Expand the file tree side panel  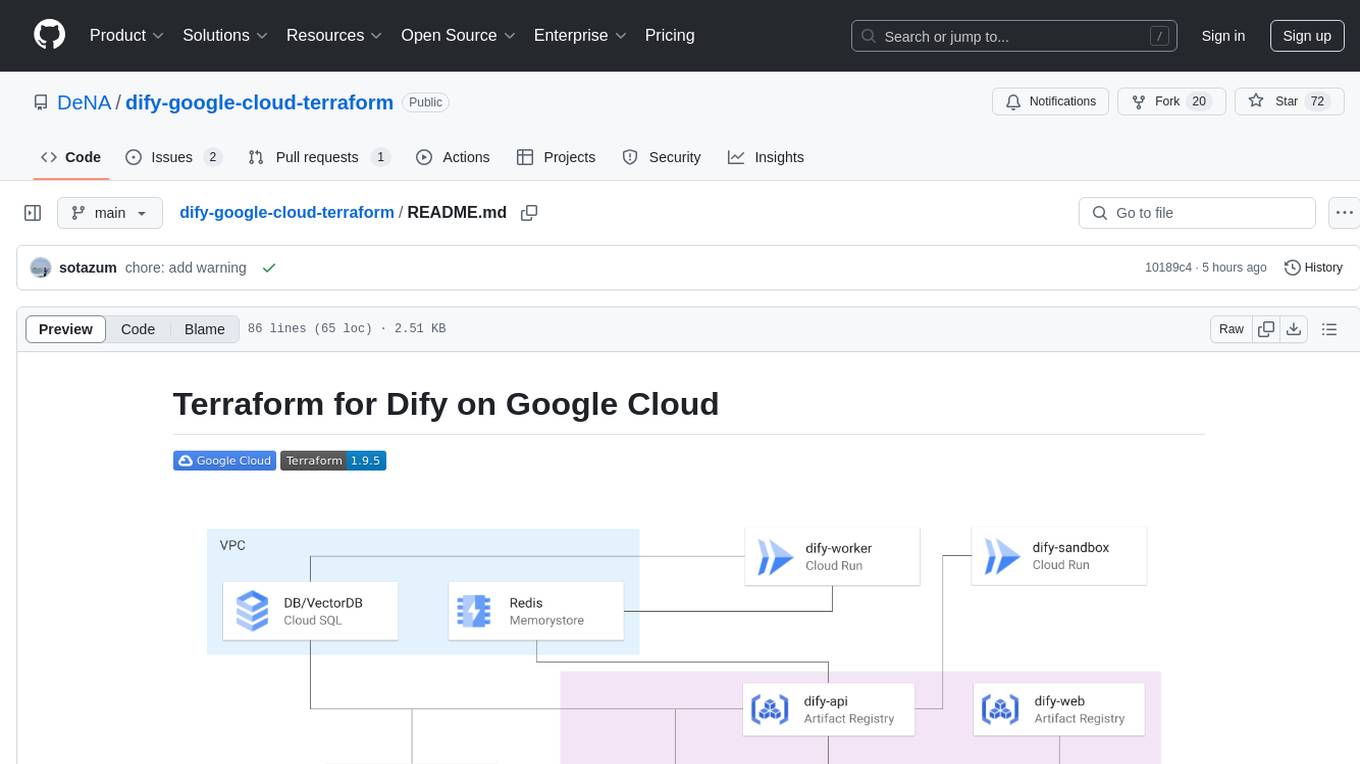click(33, 213)
